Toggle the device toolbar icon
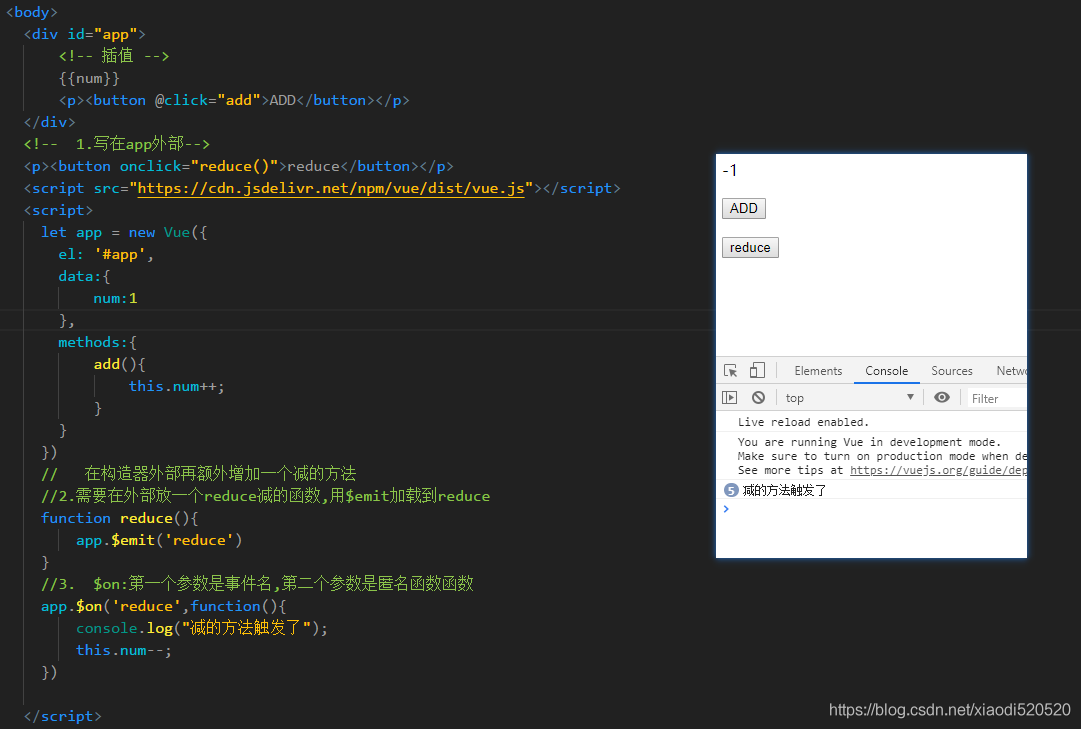Image resolution: width=1081 pixels, height=729 pixels. tap(757, 370)
